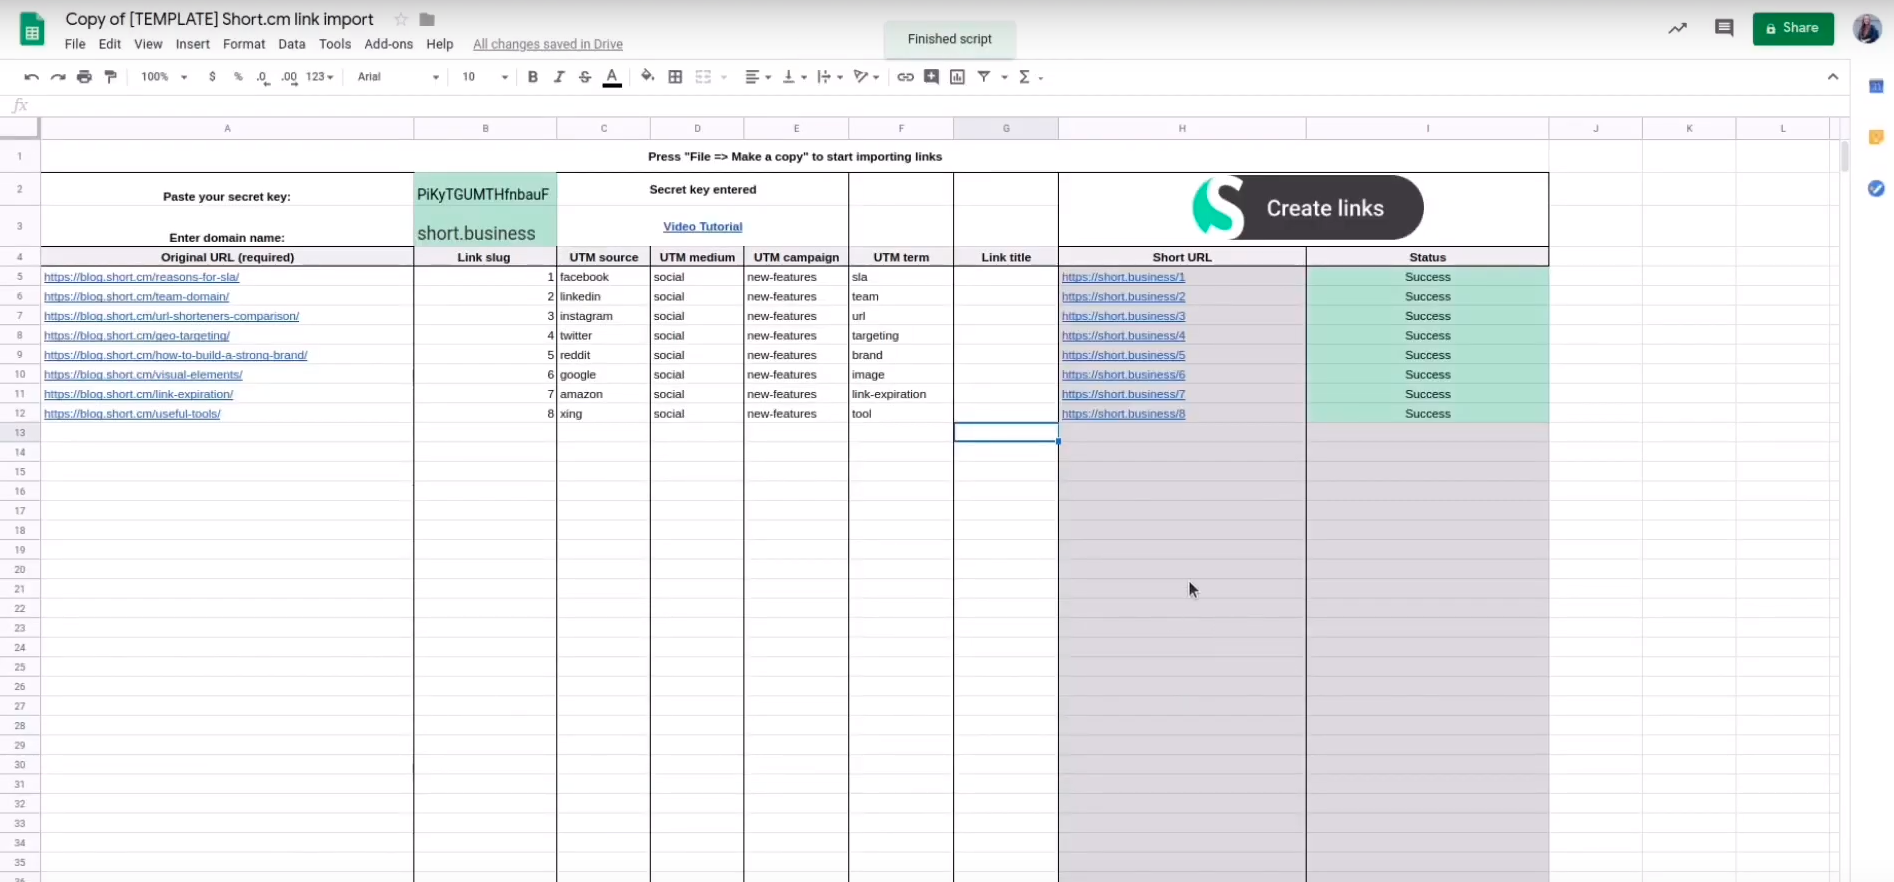The width and height of the screenshot is (1894, 882).
Task: Insert a comment from the toolbar
Action: [x=931, y=77]
